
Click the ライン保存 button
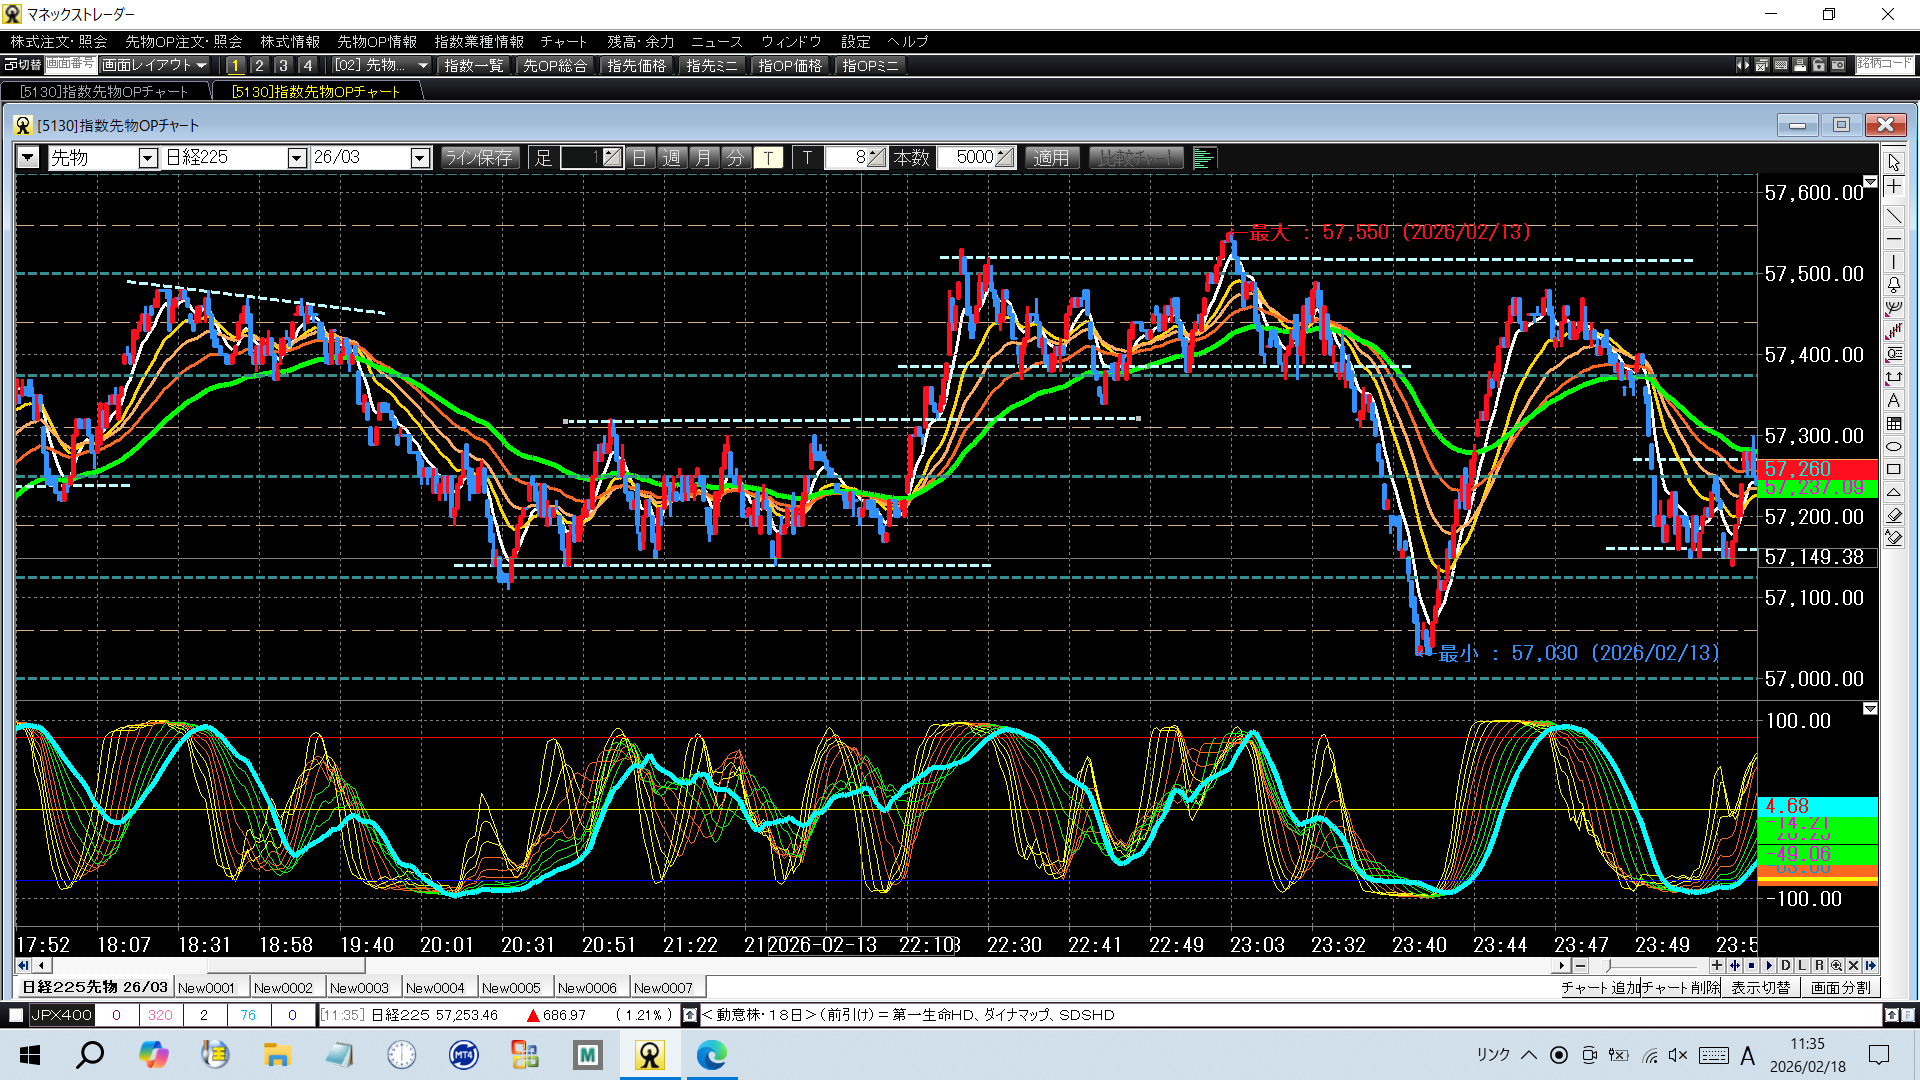tap(479, 158)
